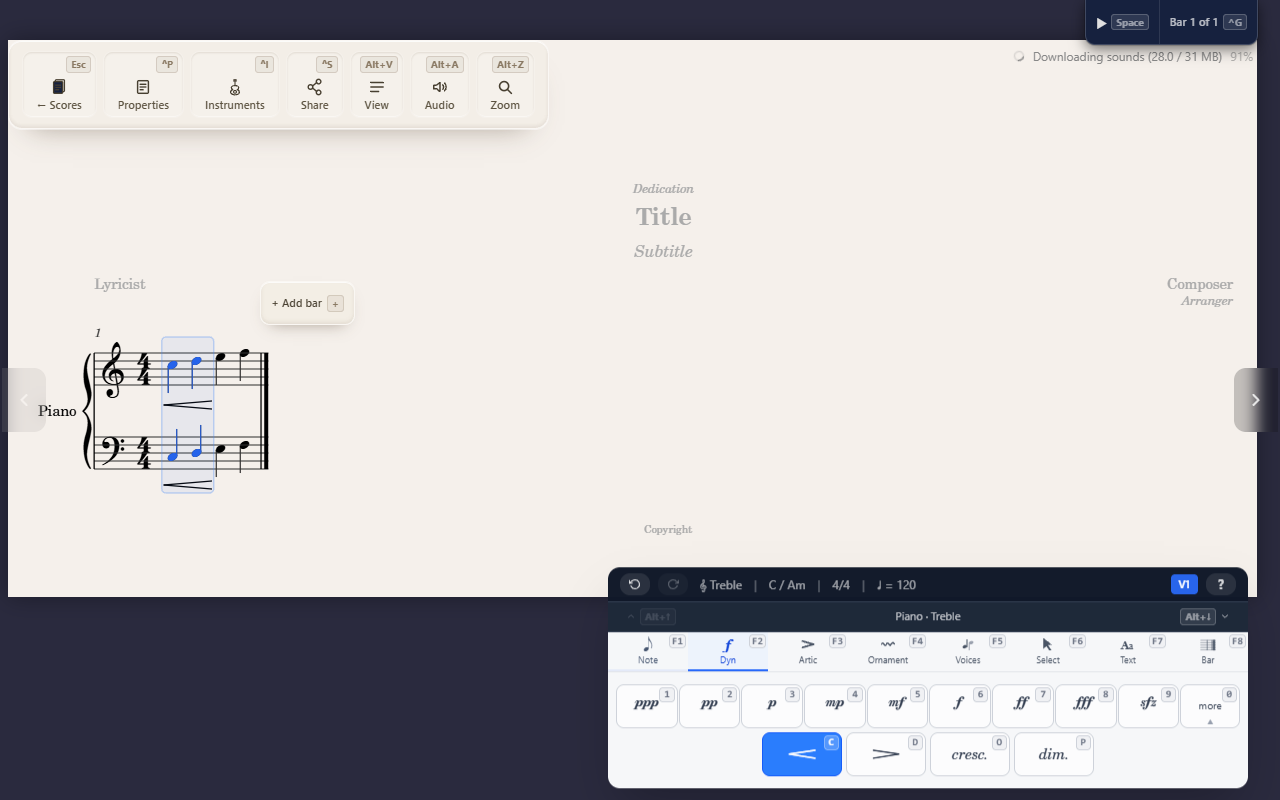Open the Properties panel
The image size is (1280, 800).
[143, 86]
